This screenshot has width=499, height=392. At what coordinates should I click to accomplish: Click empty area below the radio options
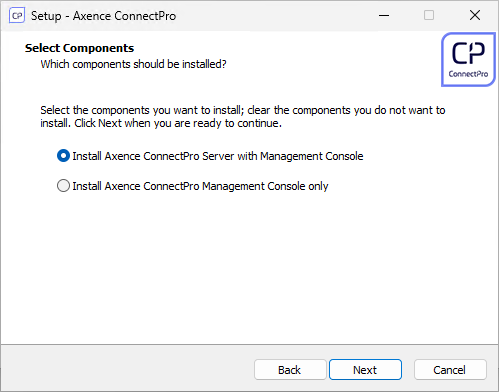(x=249, y=267)
